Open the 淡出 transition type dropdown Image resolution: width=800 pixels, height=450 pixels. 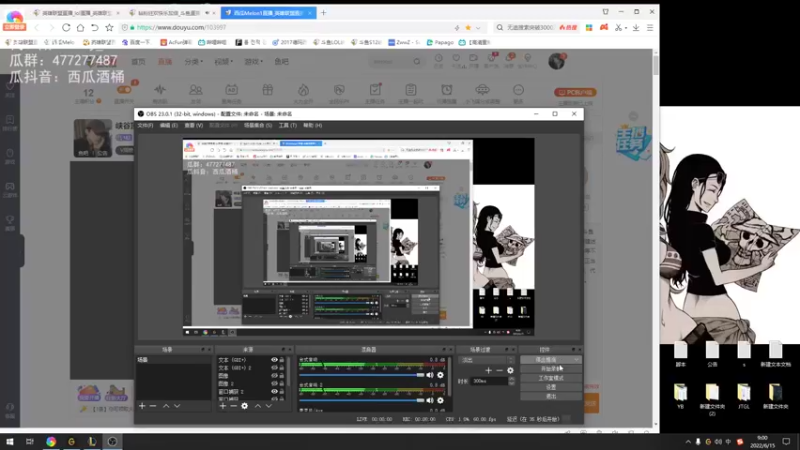[x=487, y=360]
